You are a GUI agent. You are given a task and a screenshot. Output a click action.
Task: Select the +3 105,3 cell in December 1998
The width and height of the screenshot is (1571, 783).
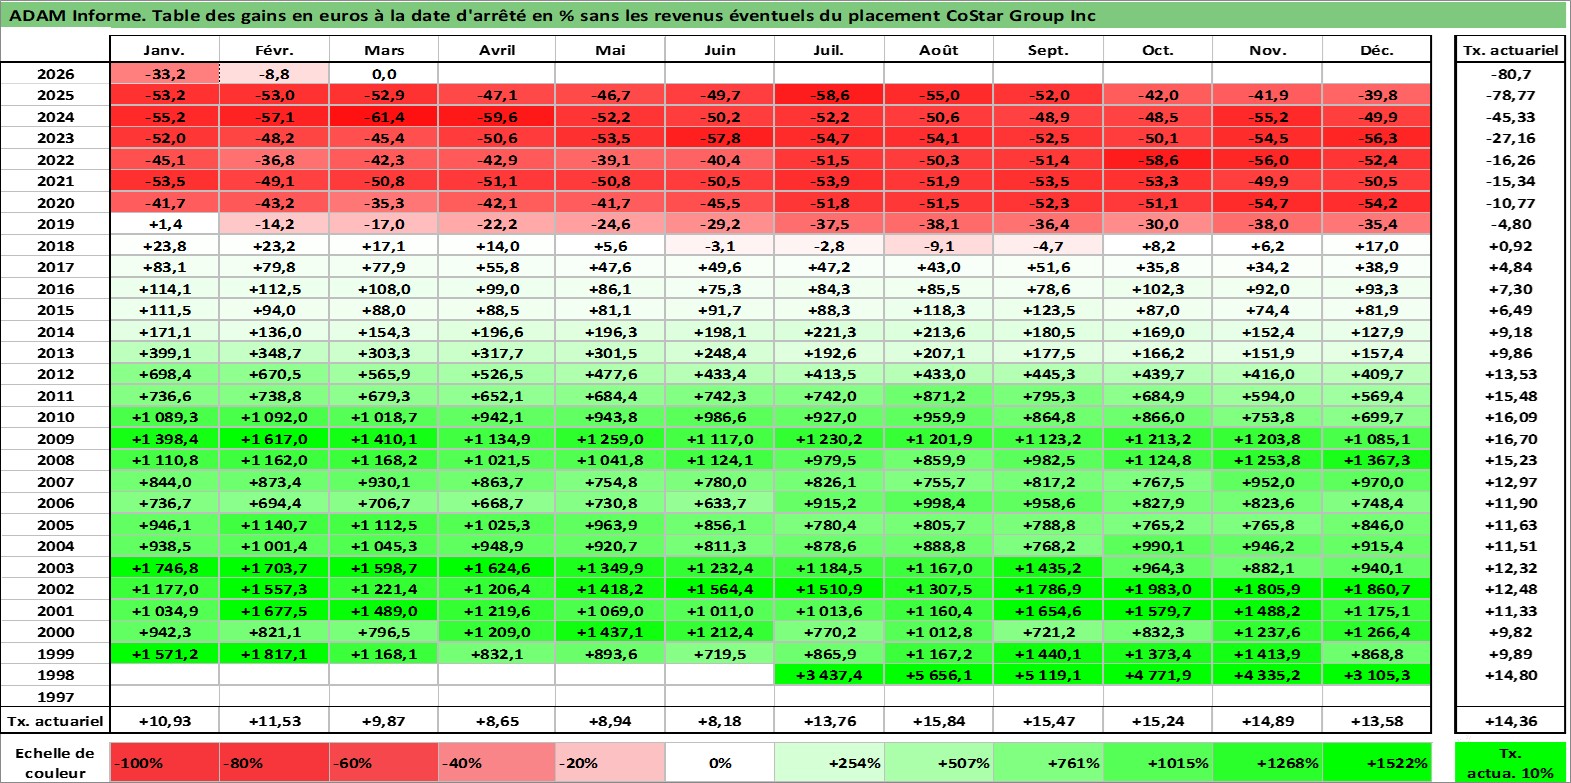coord(1376,675)
